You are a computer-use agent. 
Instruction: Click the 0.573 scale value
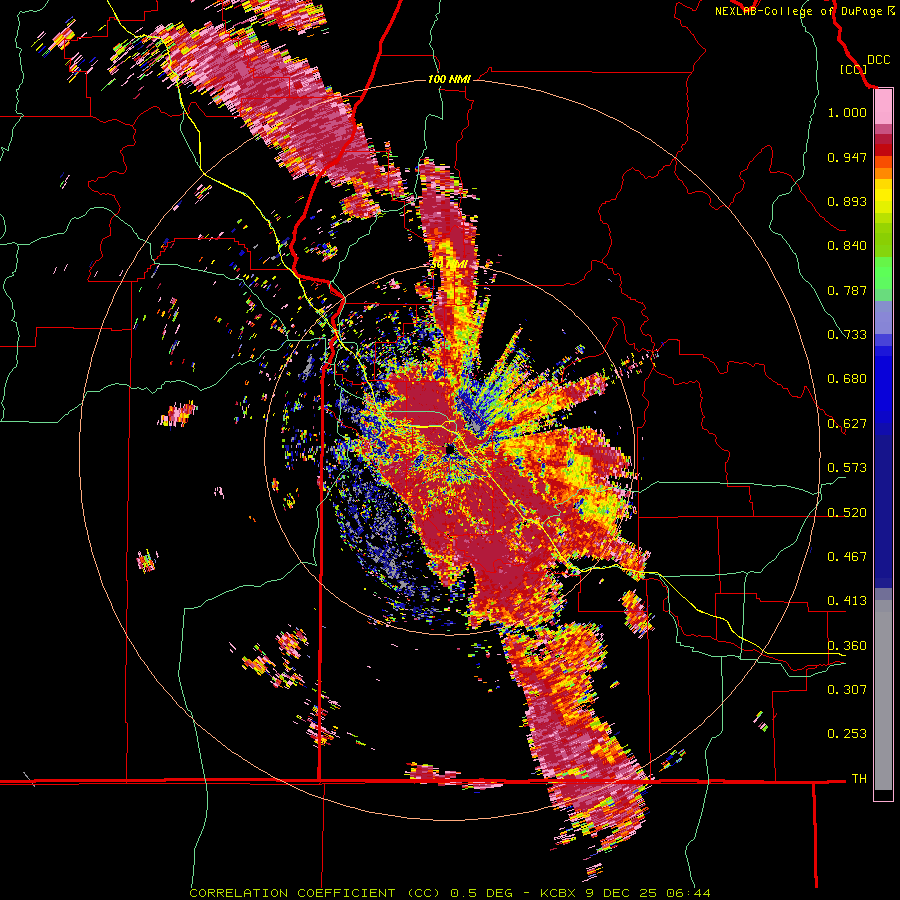pos(847,468)
